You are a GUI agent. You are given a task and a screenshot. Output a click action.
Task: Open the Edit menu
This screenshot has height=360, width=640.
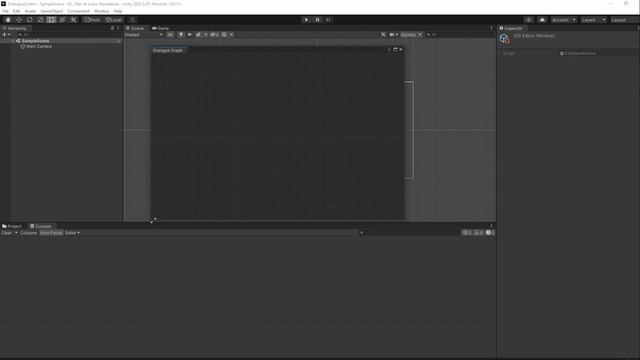16,11
